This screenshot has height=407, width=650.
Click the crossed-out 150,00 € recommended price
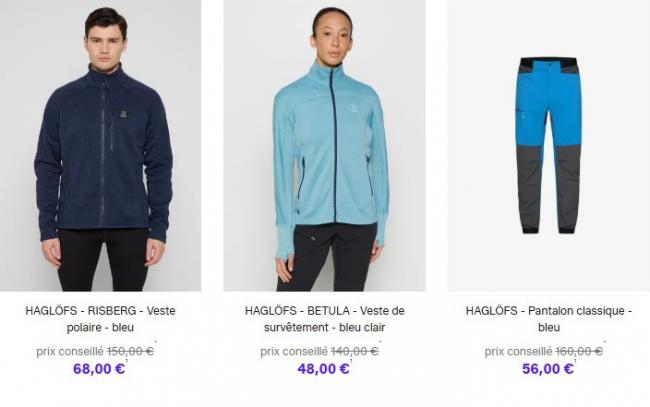130,351
